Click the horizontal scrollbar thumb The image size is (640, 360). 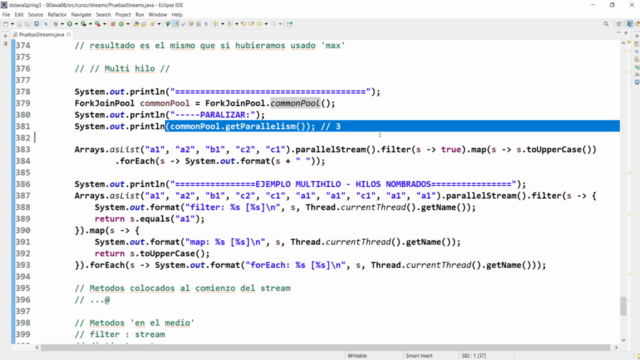click(x=325, y=347)
